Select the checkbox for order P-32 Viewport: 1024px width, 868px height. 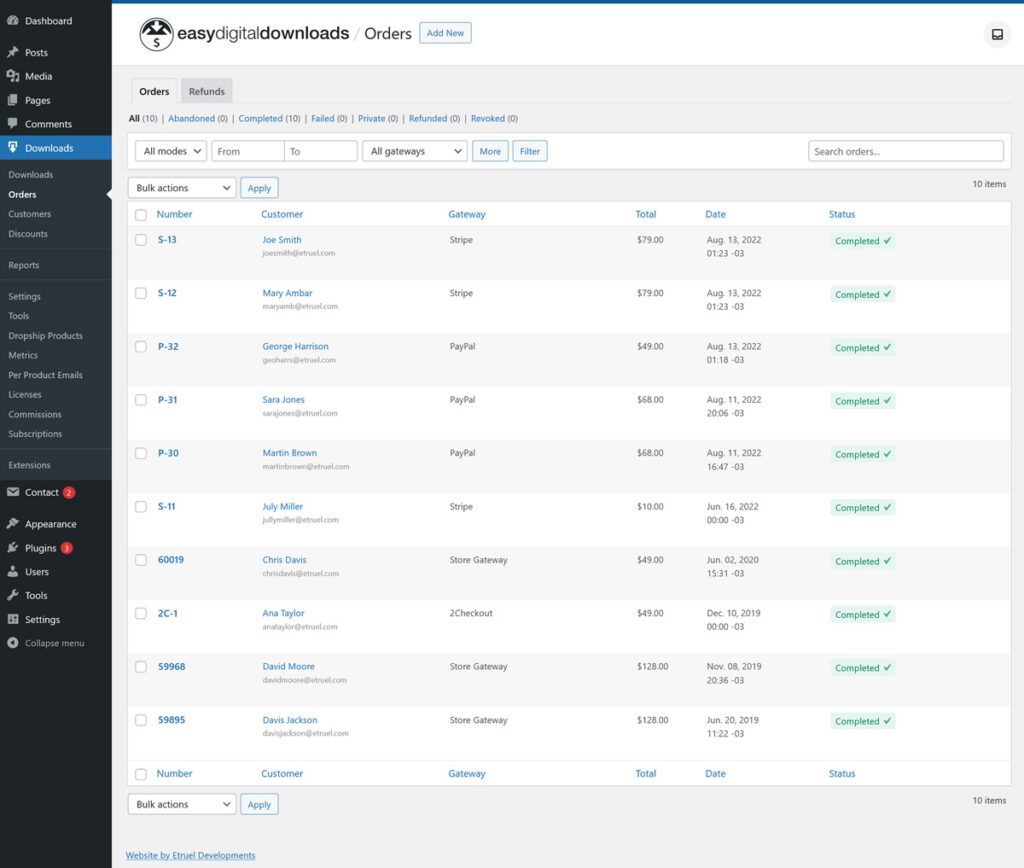pos(140,346)
